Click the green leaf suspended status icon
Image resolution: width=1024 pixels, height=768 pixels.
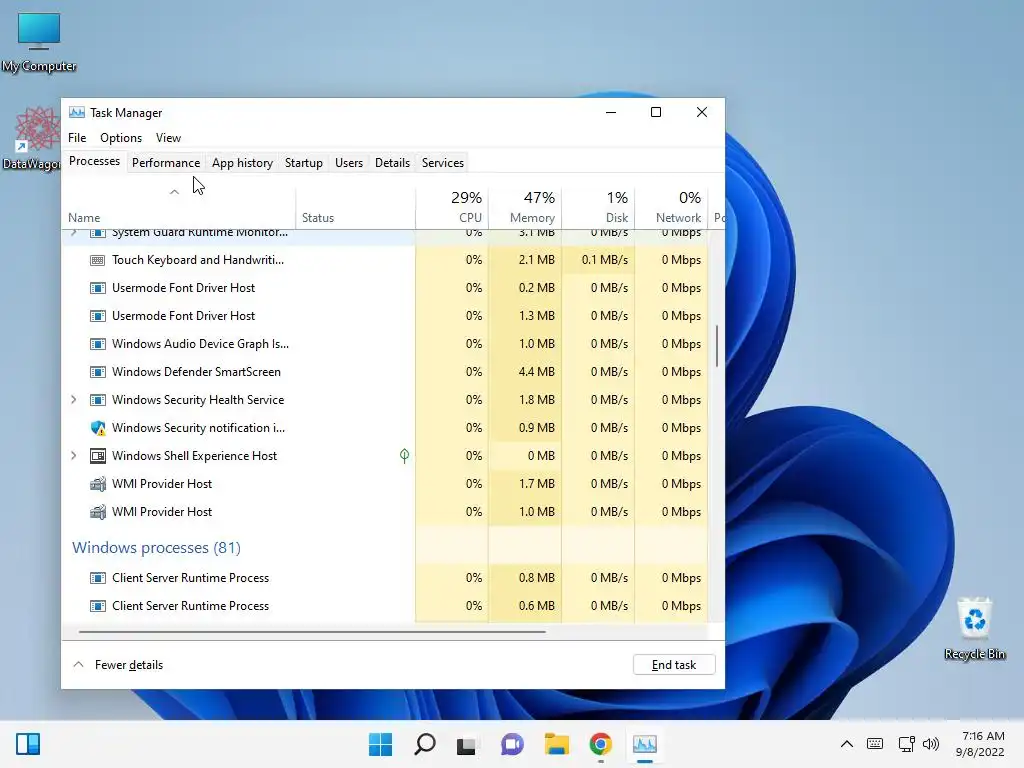coord(404,456)
